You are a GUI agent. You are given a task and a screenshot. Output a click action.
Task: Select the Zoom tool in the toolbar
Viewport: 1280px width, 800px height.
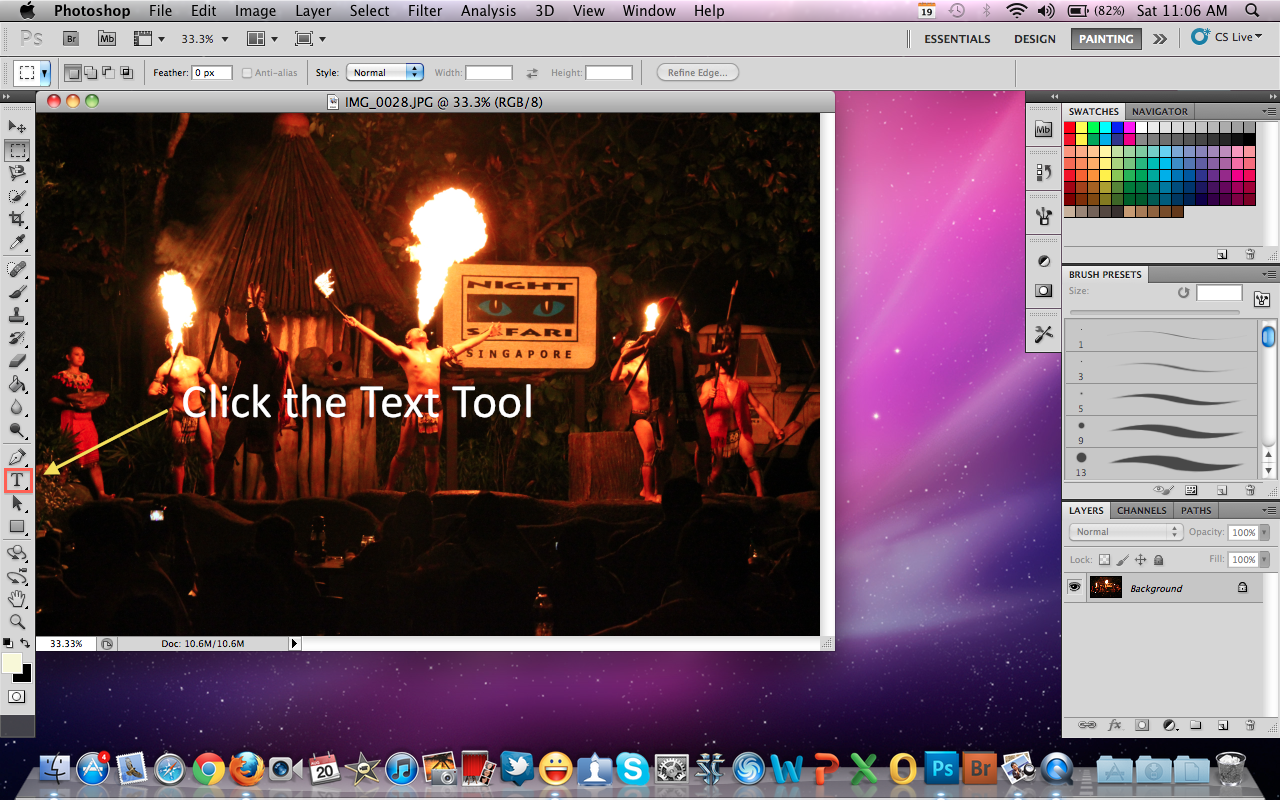click(17, 621)
